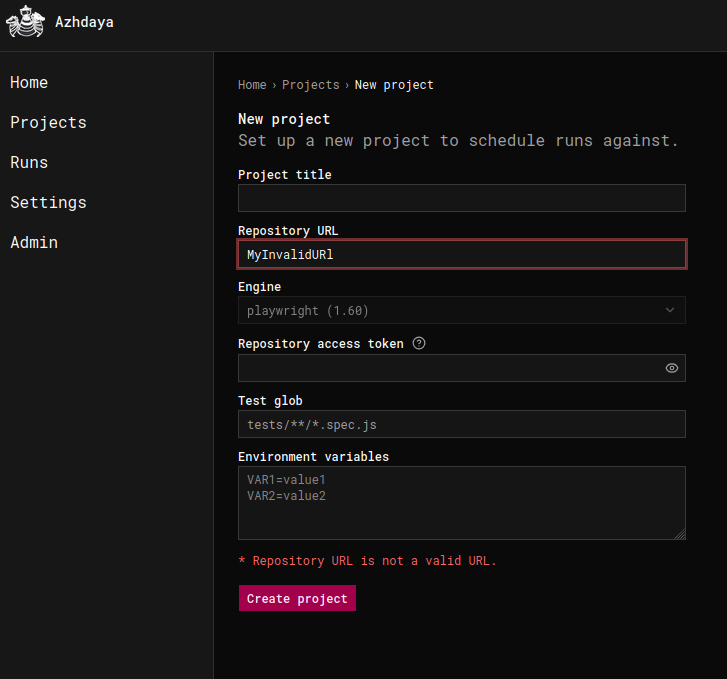Click the Azhdaya brand name
727x679 pixels.
point(84,22)
